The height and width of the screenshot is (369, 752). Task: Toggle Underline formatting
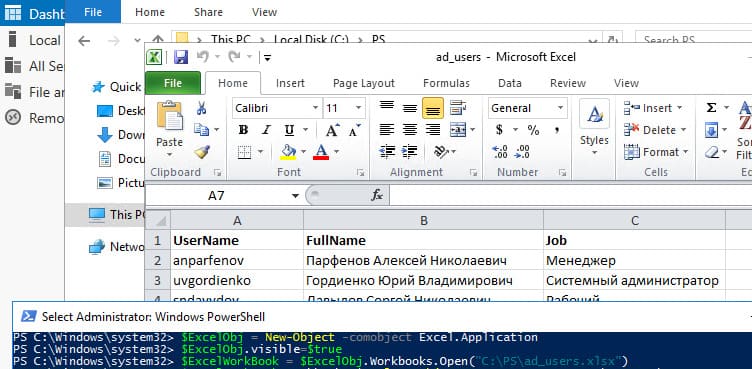289,130
